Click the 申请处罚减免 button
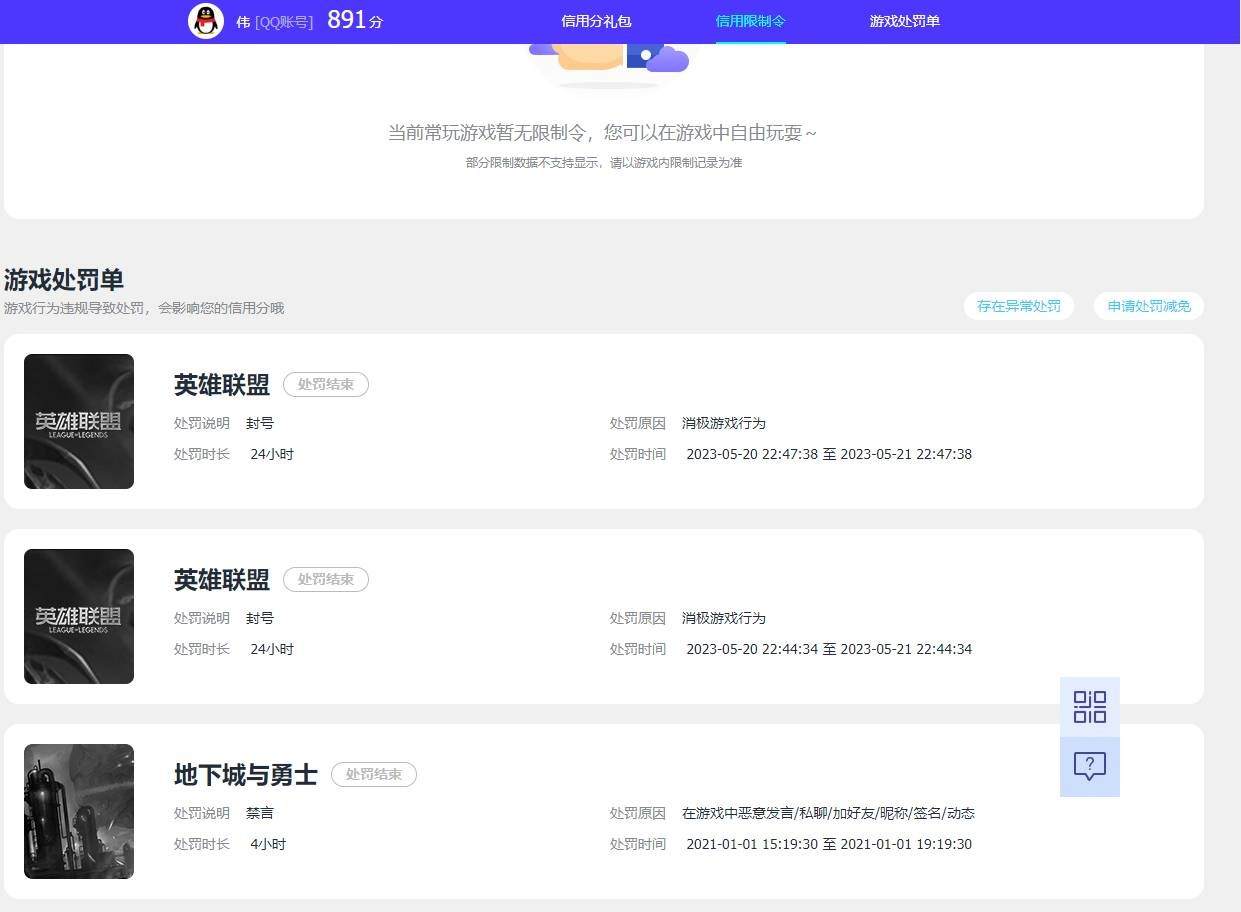This screenshot has height=912, width=1241. pos(1149,306)
